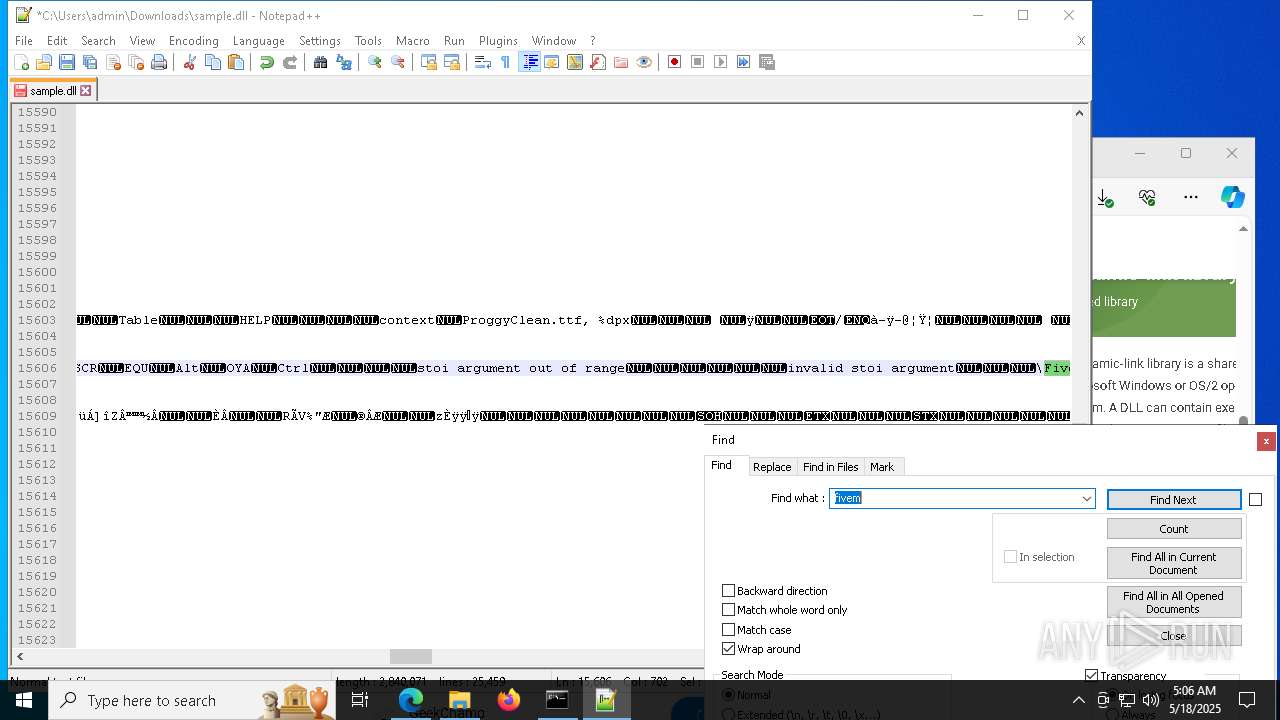Toggle the Word wrap toolbar icon
1280x720 pixels.
click(x=482, y=62)
